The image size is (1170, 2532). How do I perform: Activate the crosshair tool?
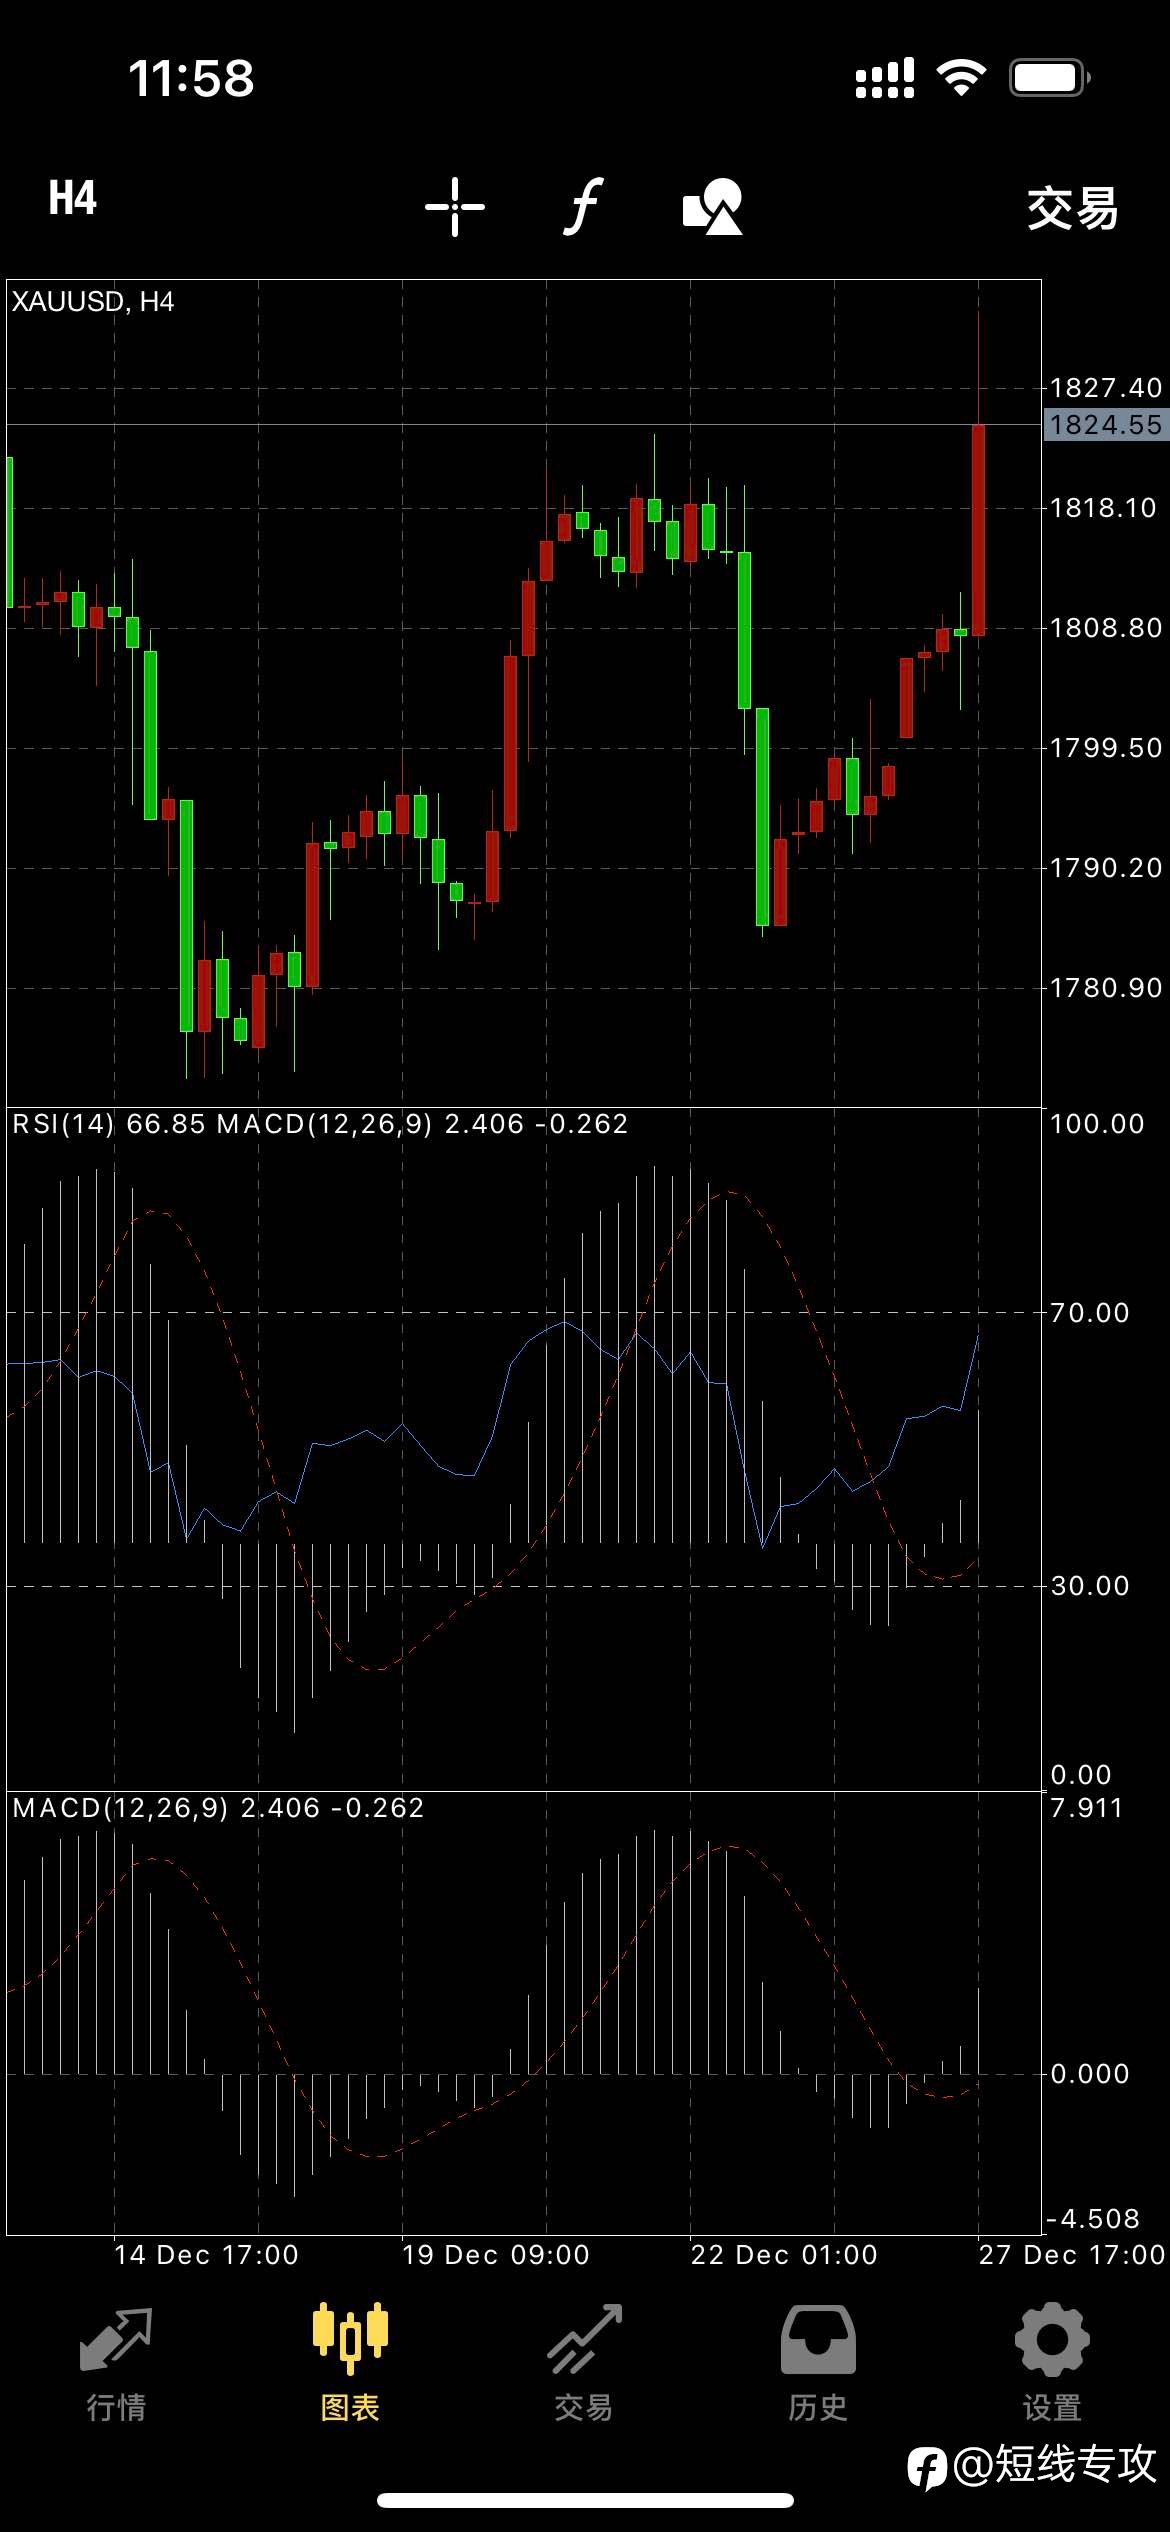(x=455, y=207)
